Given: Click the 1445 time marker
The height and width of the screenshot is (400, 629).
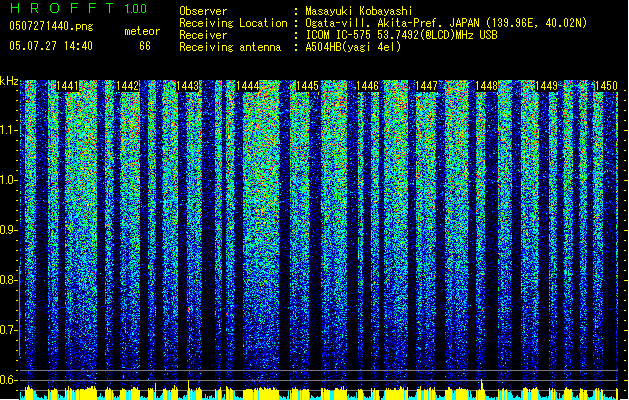Looking at the screenshot, I should (x=307, y=86).
